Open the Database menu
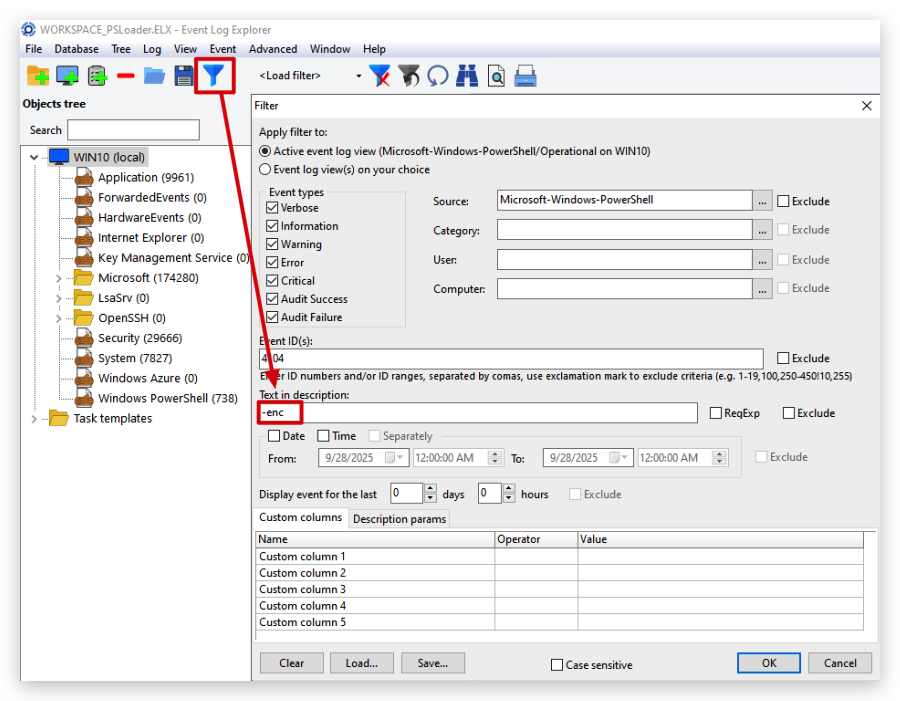Viewport: 900px width, 701px height. 76,49
